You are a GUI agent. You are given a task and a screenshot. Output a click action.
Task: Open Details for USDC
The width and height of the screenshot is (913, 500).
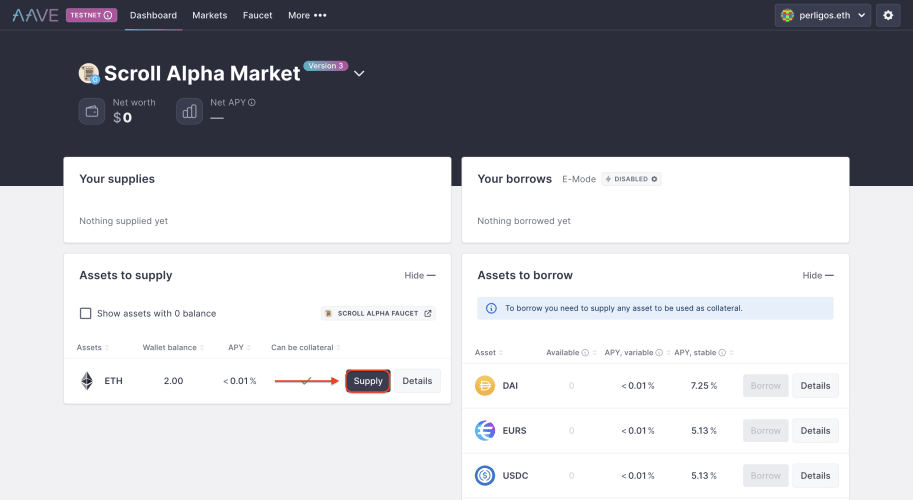(x=815, y=476)
